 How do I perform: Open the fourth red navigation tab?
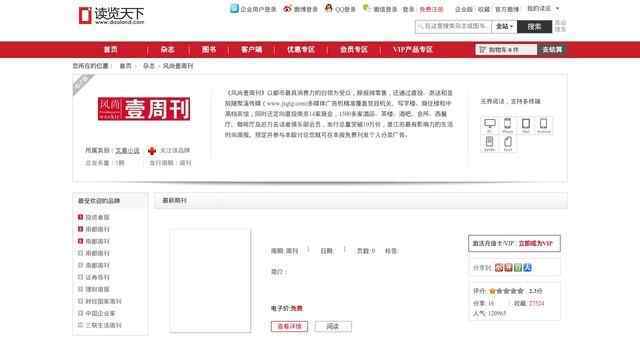(251, 50)
